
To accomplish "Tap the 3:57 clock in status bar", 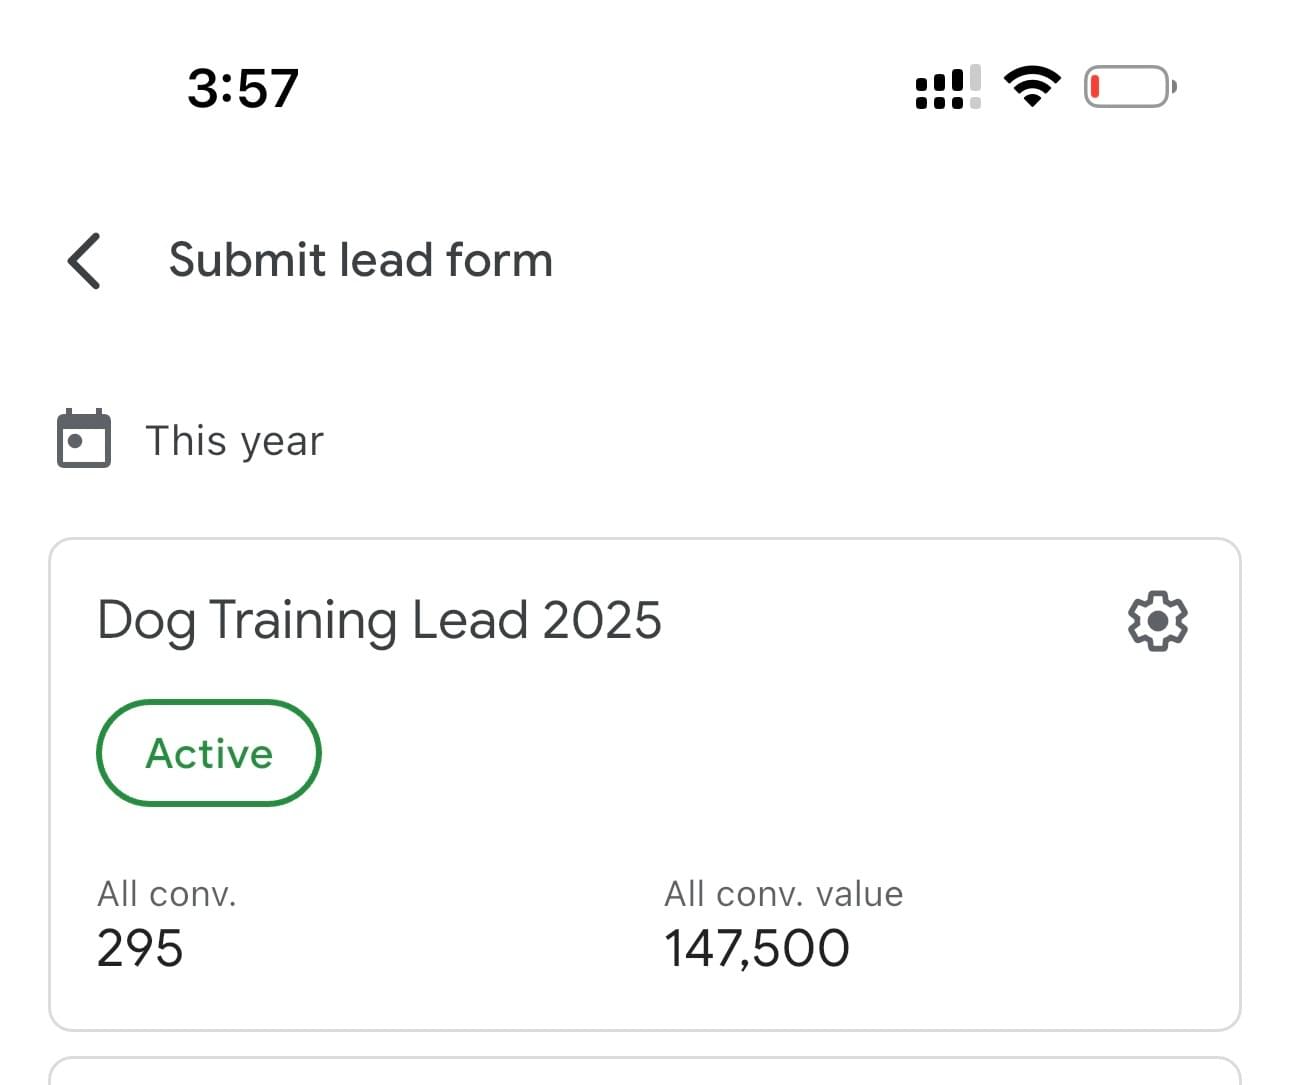I will pos(242,88).
